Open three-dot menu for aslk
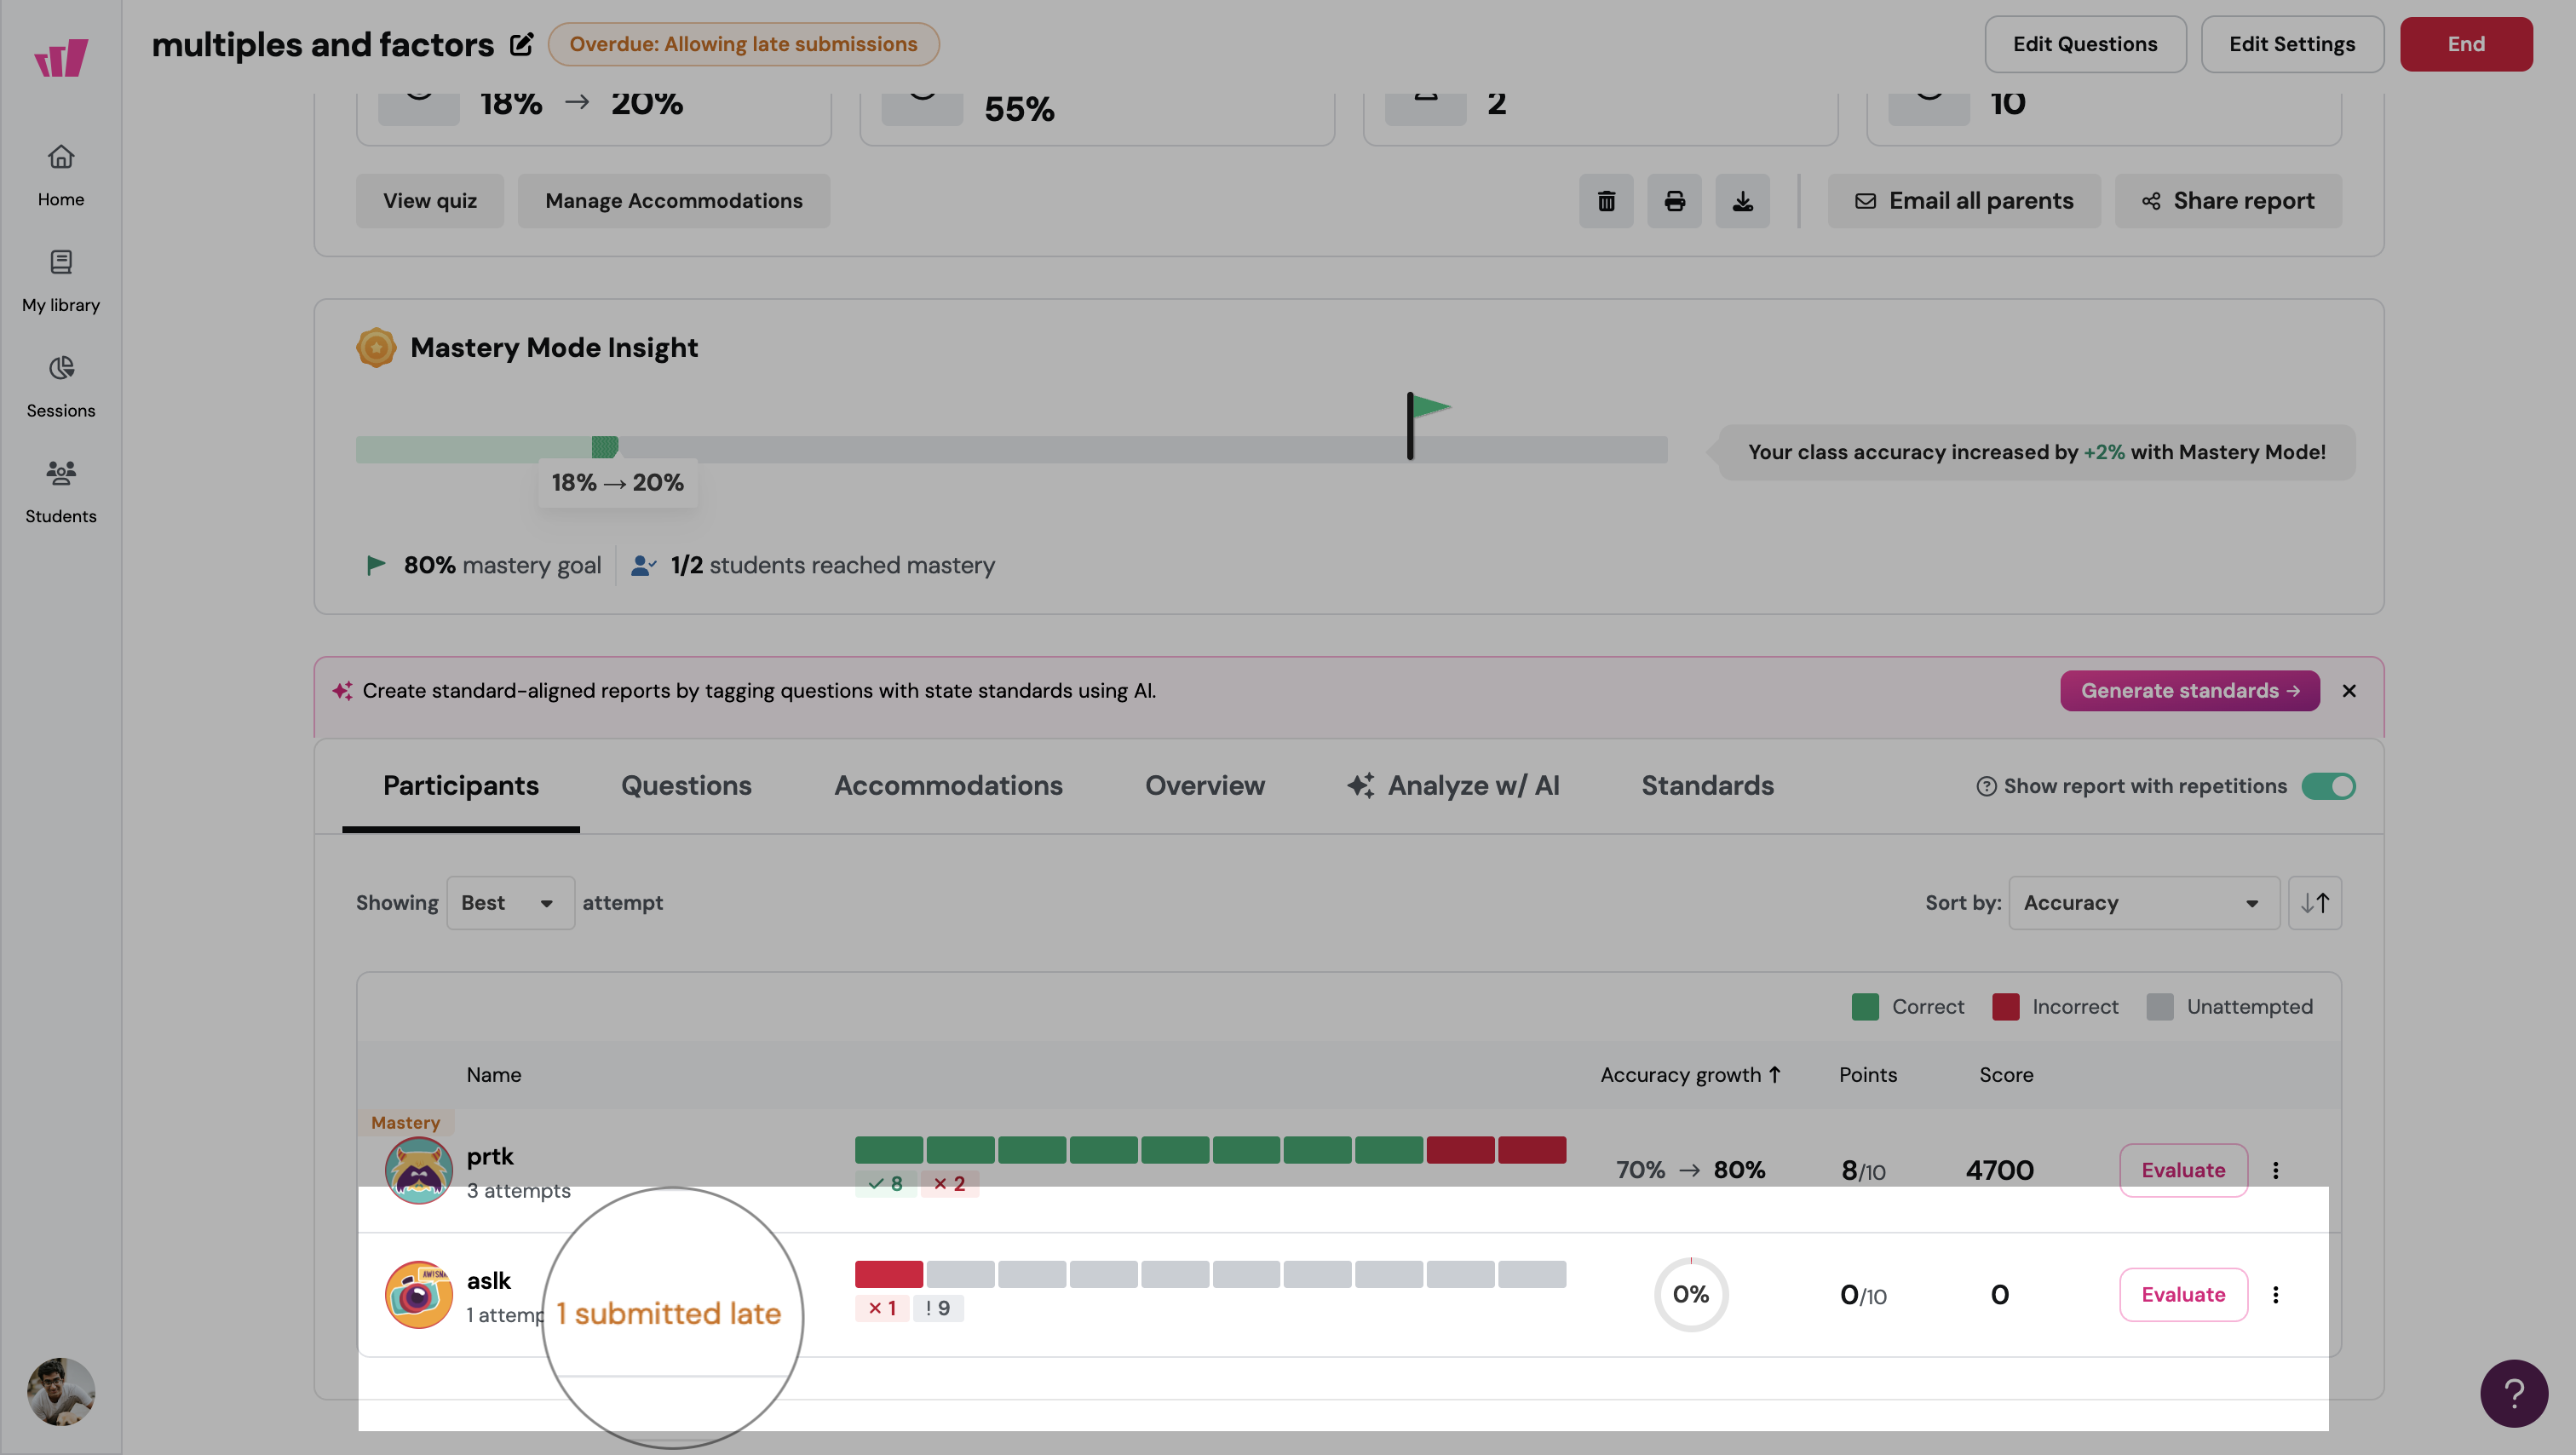Image resolution: width=2576 pixels, height=1455 pixels. point(2276,1294)
